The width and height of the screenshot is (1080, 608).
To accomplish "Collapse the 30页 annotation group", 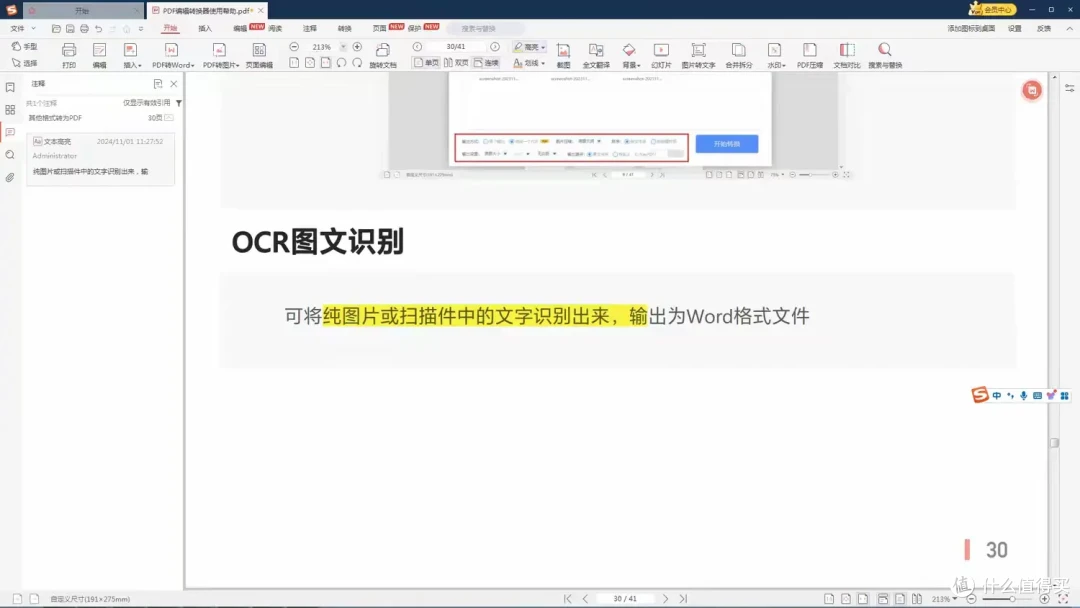I will (169, 118).
